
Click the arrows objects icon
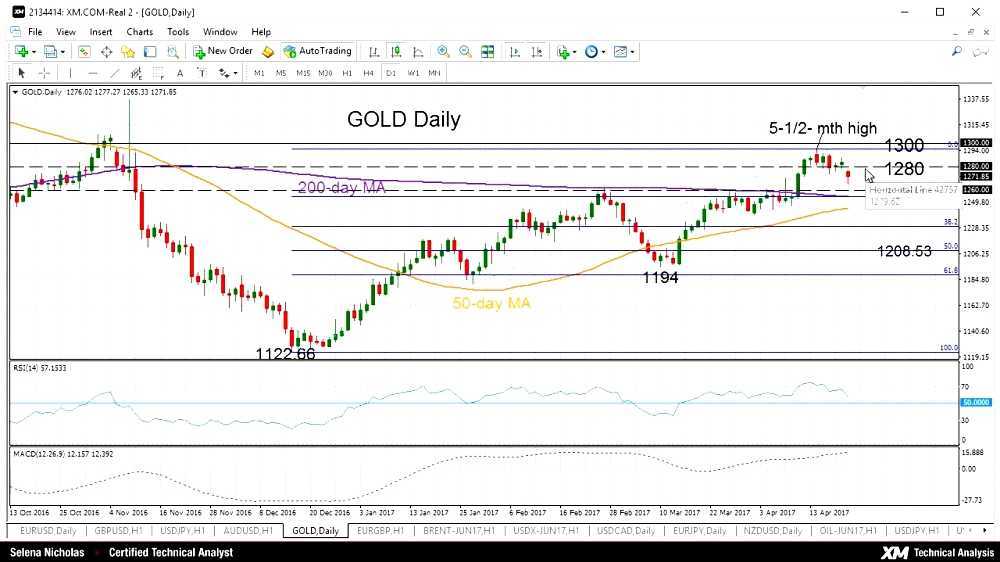pos(224,73)
